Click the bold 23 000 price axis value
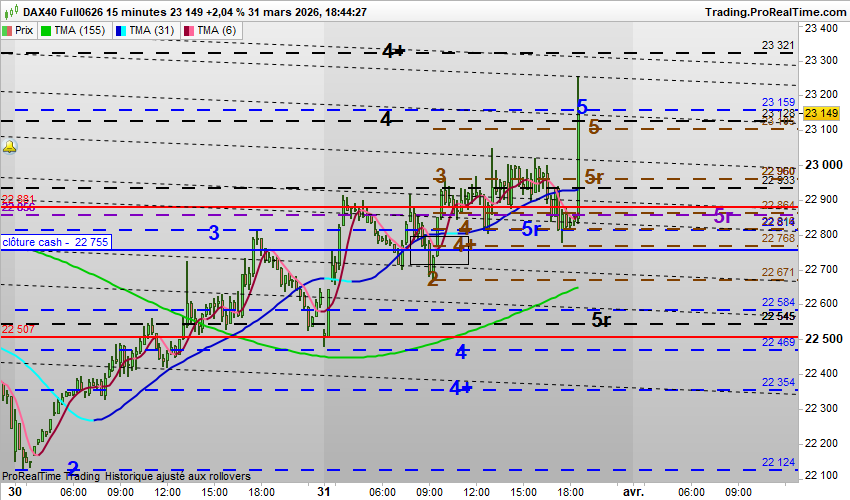This screenshot has width=850, height=500. [x=823, y=165]
